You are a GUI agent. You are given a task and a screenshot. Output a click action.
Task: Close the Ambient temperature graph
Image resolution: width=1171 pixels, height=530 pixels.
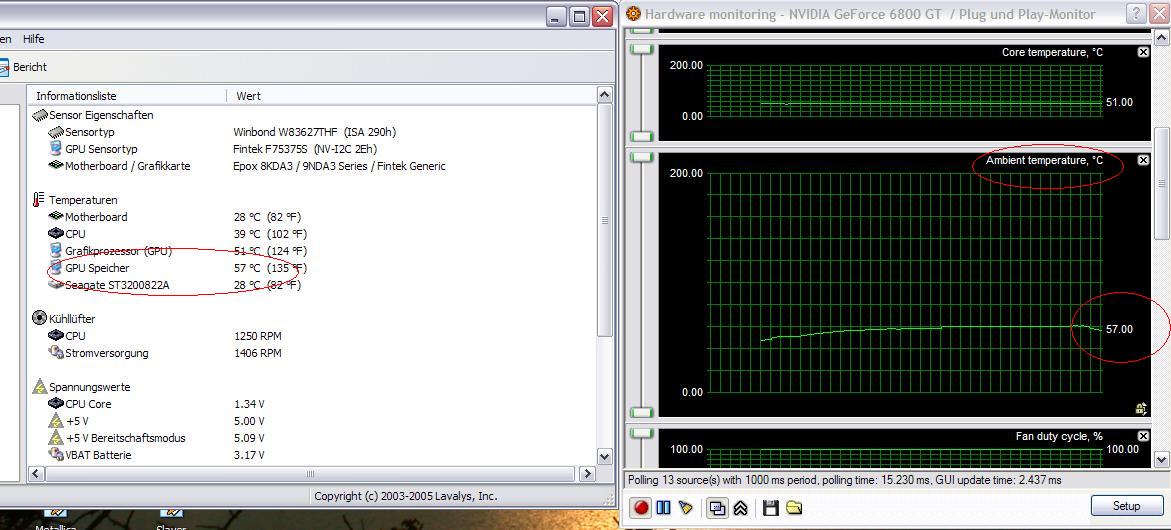(1143, 160)
